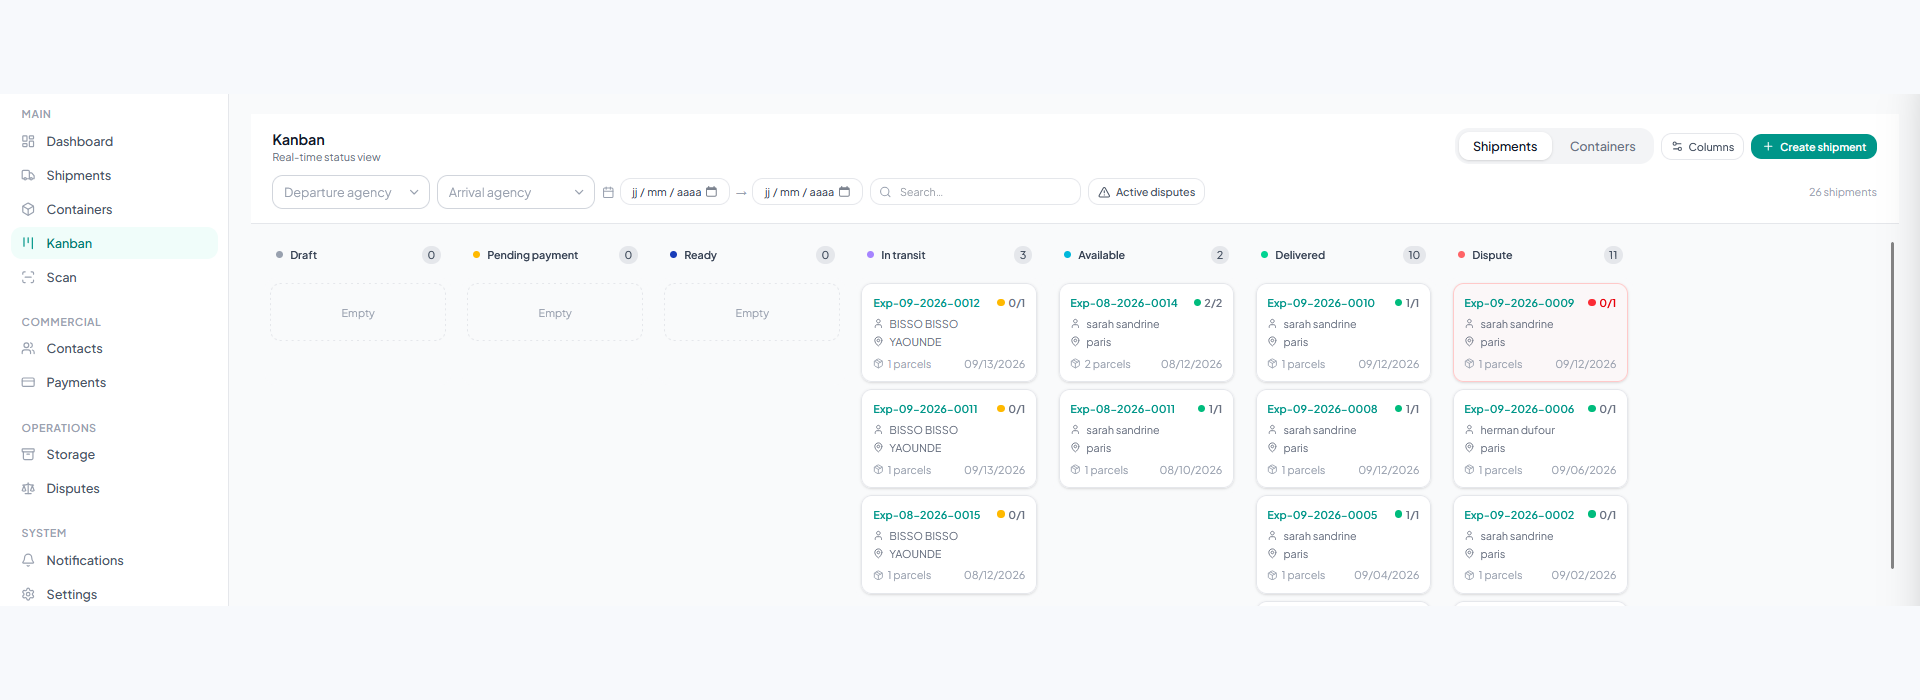Open shipment Exp-09-2026-0005
This screenshot has width=1920, height=700.
click(1343, 545)
